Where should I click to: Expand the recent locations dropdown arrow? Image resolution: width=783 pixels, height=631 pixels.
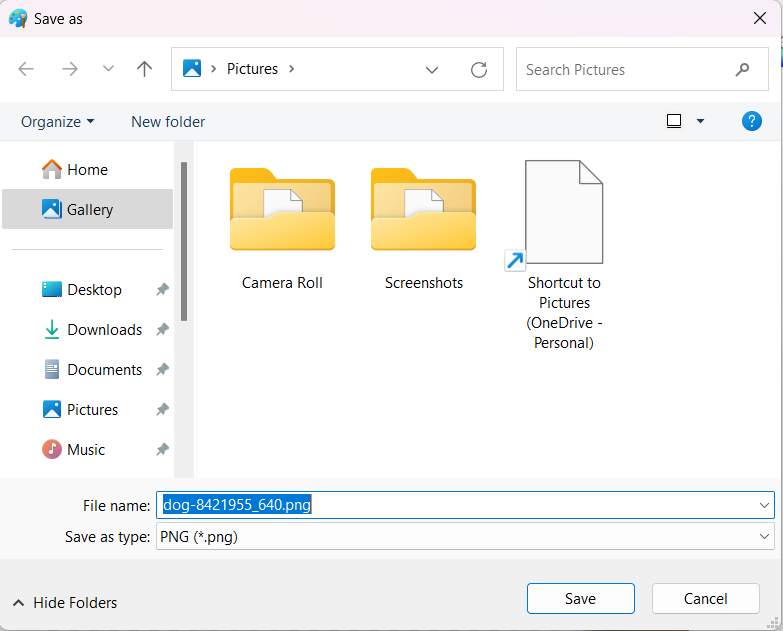(x=108, y=69)
